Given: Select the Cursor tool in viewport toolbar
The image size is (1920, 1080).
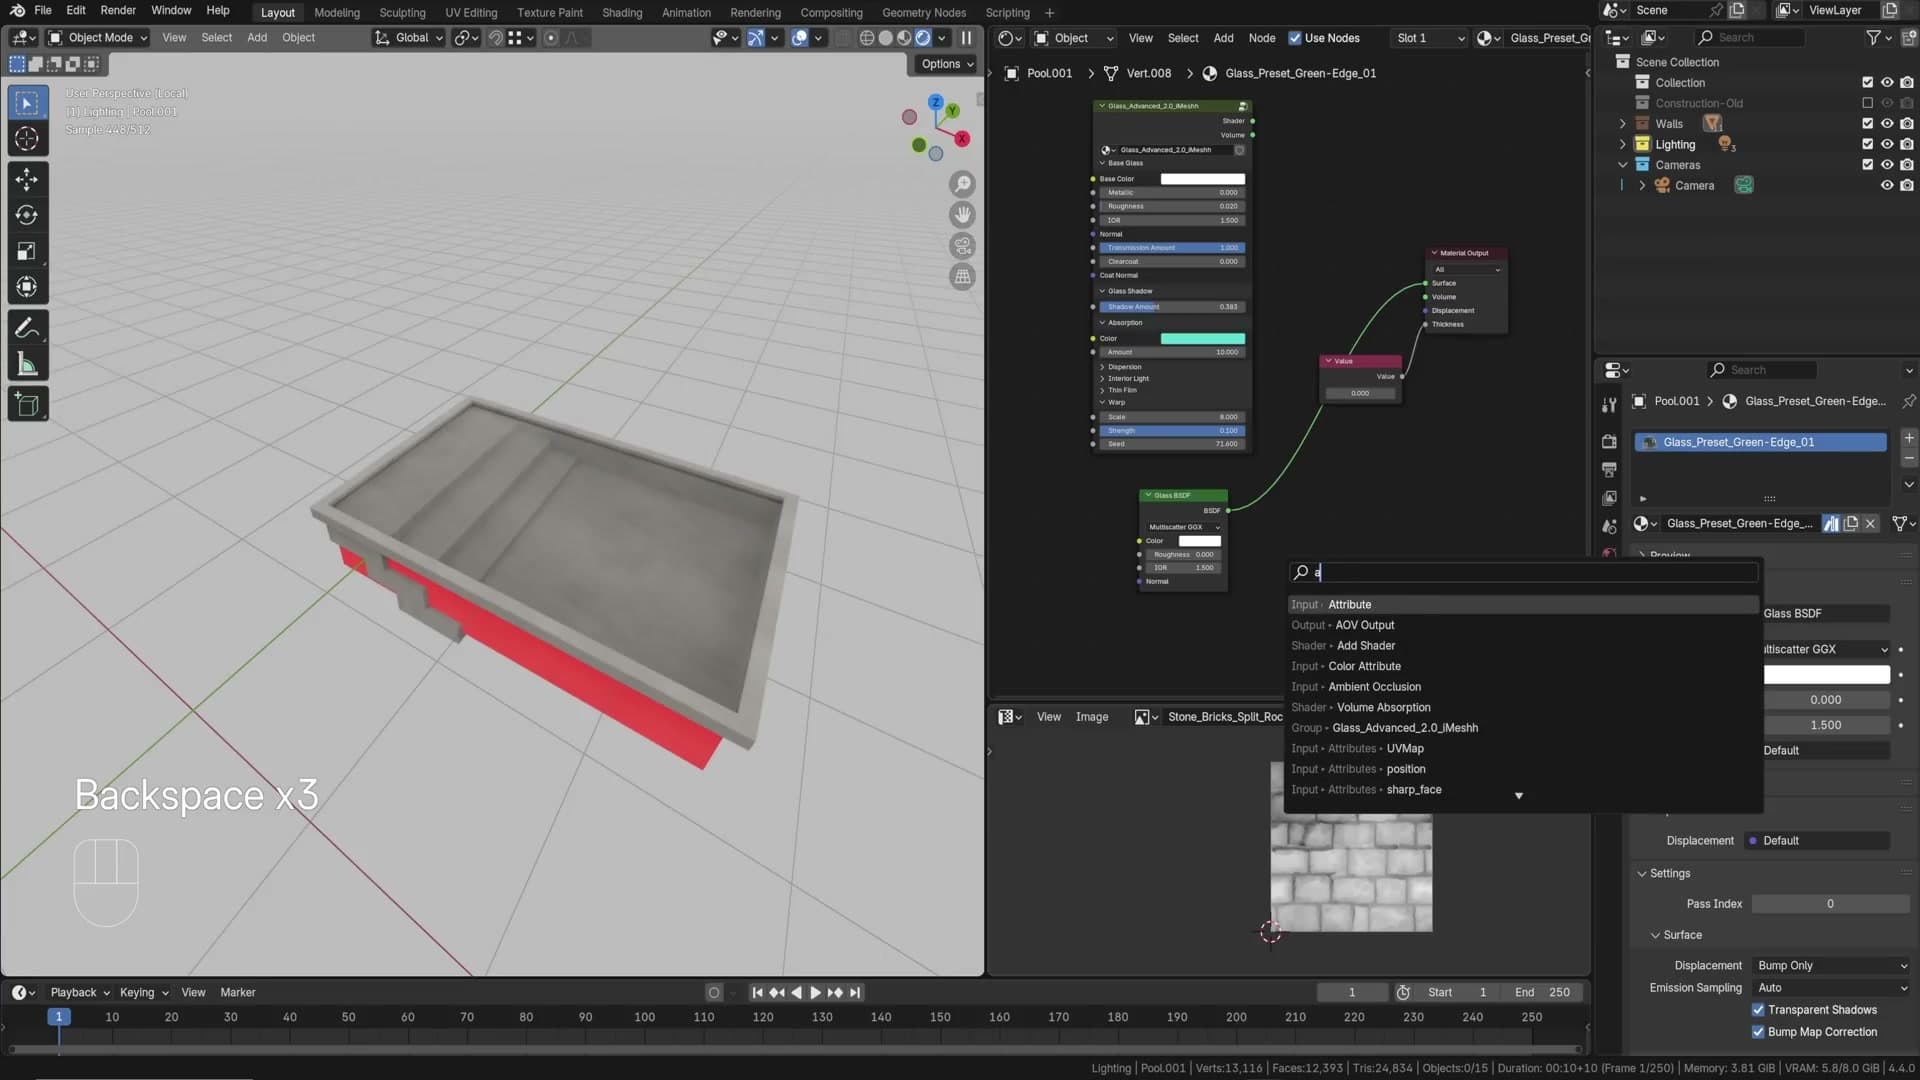Looking at the screenshot, I should coord(27,139).
